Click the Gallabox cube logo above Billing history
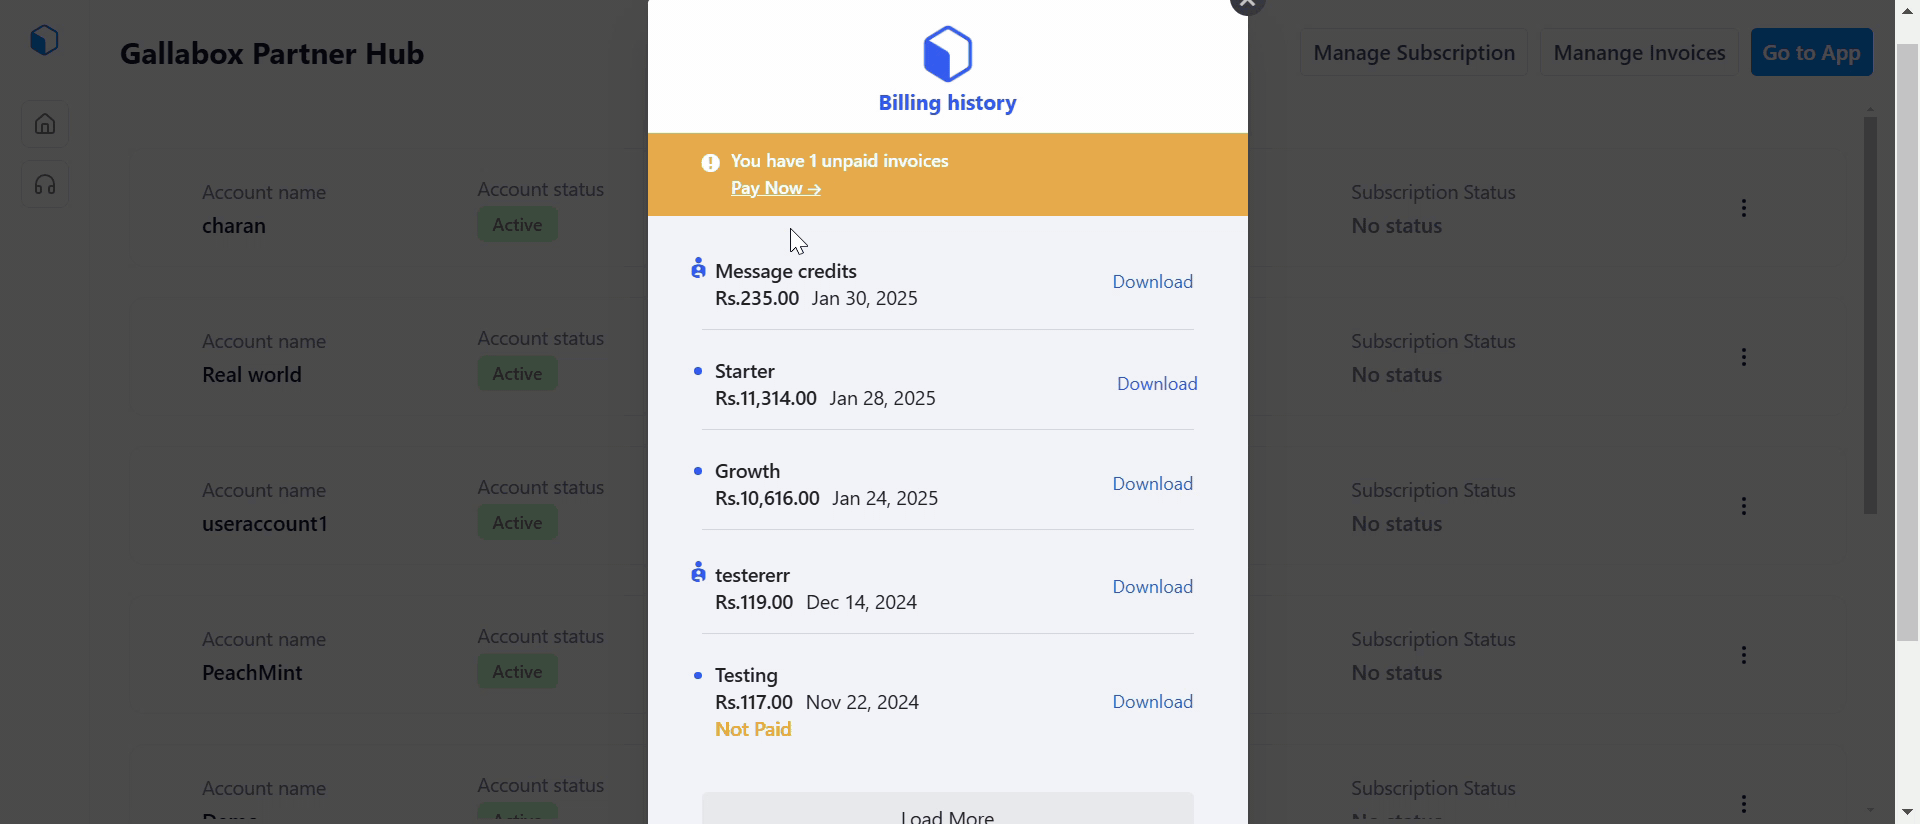 click(947, 54)
